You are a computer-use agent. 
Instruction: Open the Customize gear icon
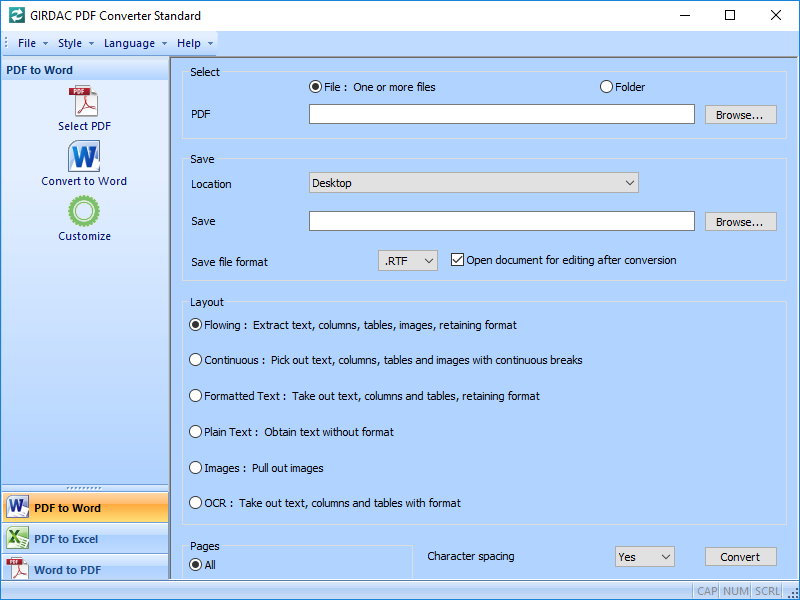(84, 211)
